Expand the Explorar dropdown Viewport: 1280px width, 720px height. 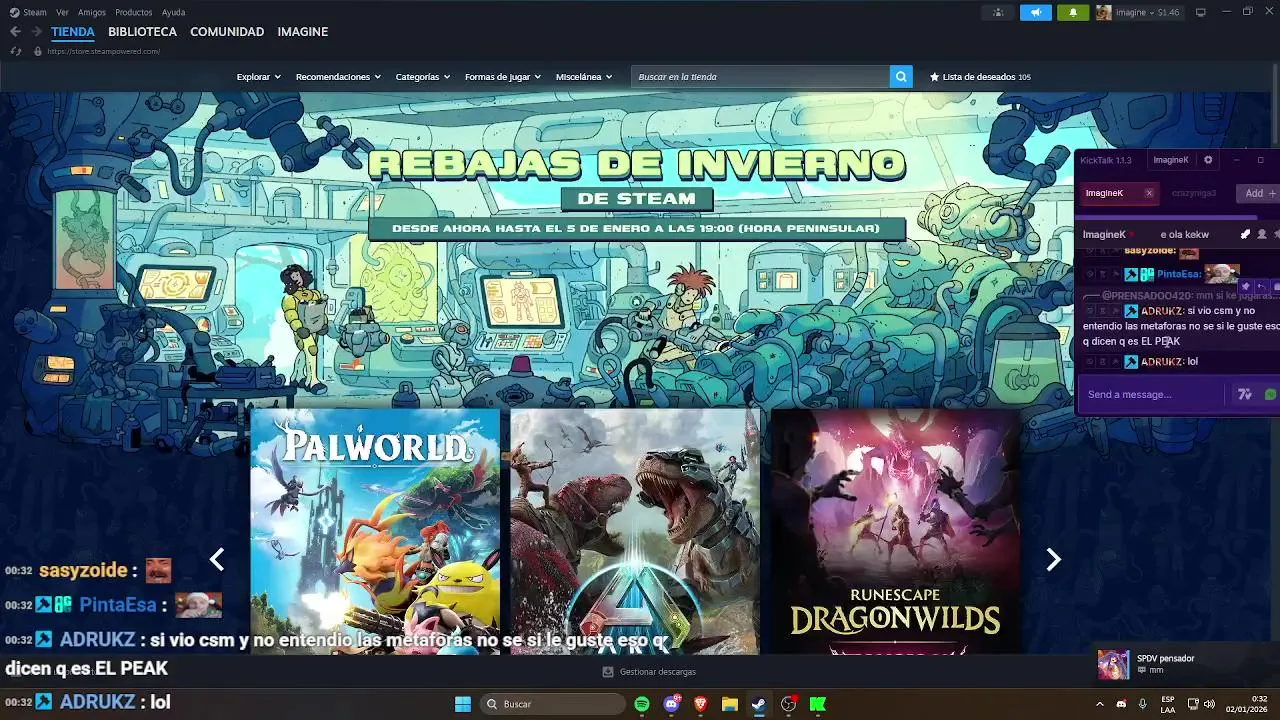[258, 77]
